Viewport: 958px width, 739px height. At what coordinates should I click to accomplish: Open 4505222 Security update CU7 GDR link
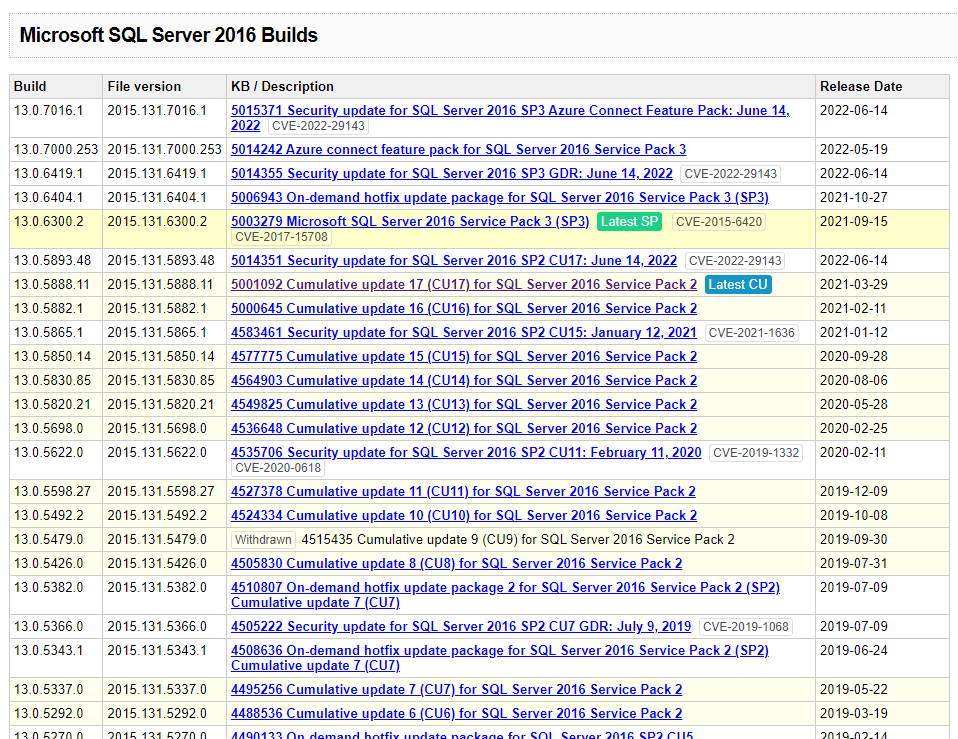pyautogui.click(x=461, y=627)
